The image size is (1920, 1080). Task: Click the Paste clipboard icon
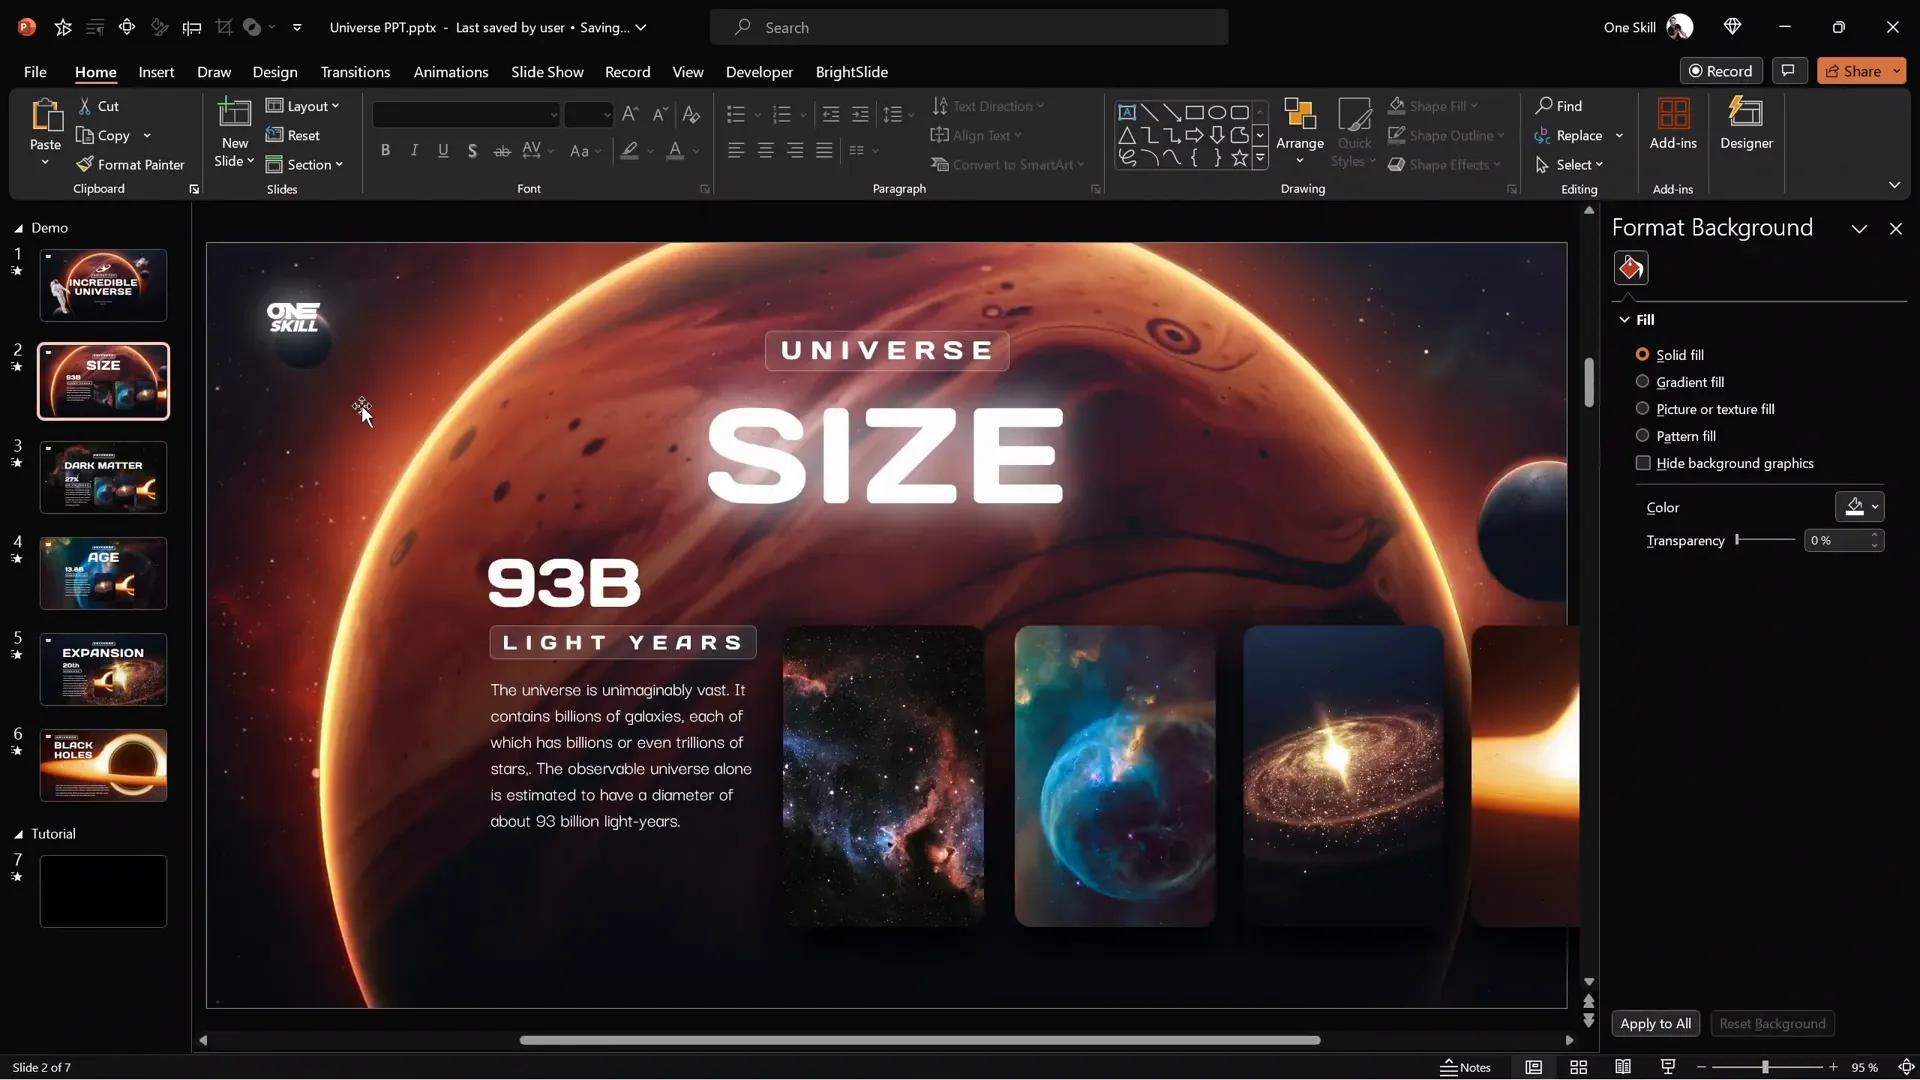coord(45,116)
